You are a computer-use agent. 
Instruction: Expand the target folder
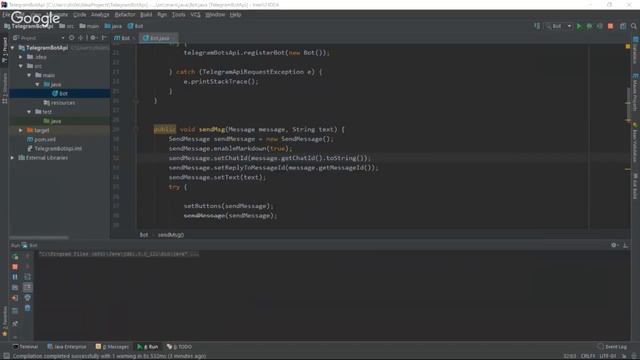(x=21, y=130)
